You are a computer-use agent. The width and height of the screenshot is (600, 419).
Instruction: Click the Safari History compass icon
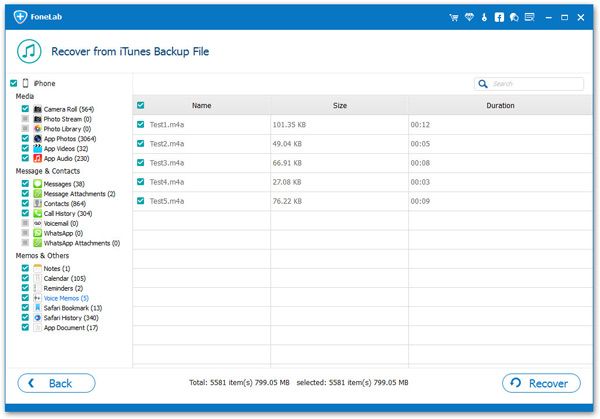click(x=38, y=318)
